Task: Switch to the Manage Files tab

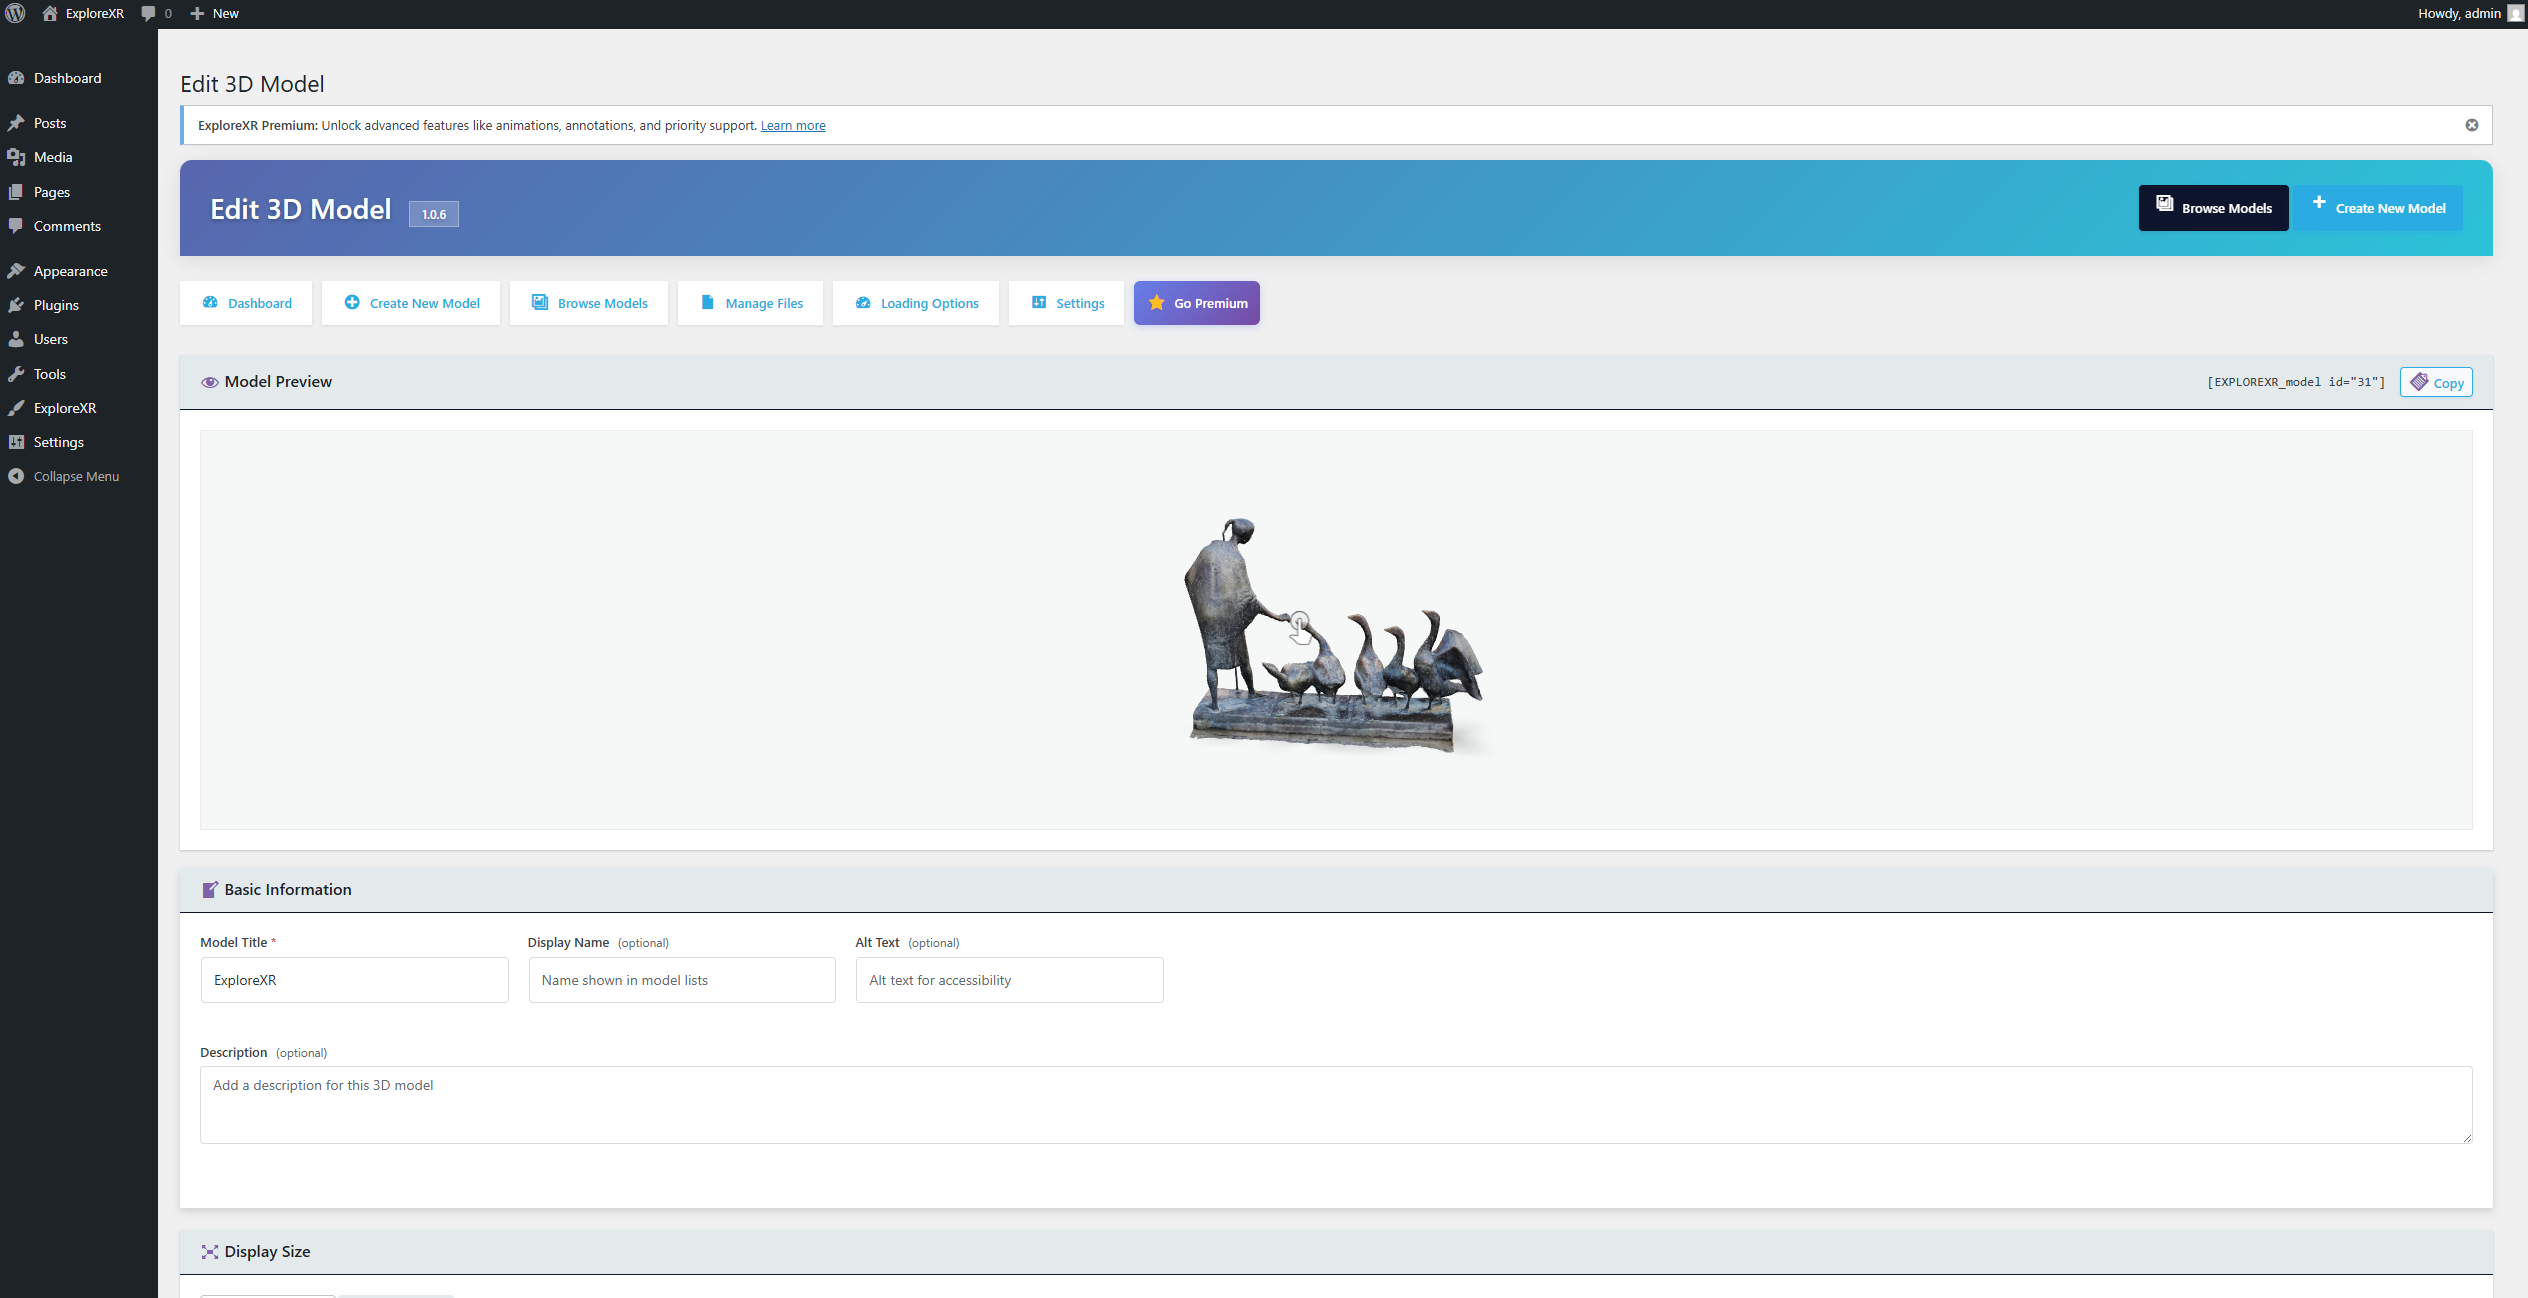Action: click(751, 303)
